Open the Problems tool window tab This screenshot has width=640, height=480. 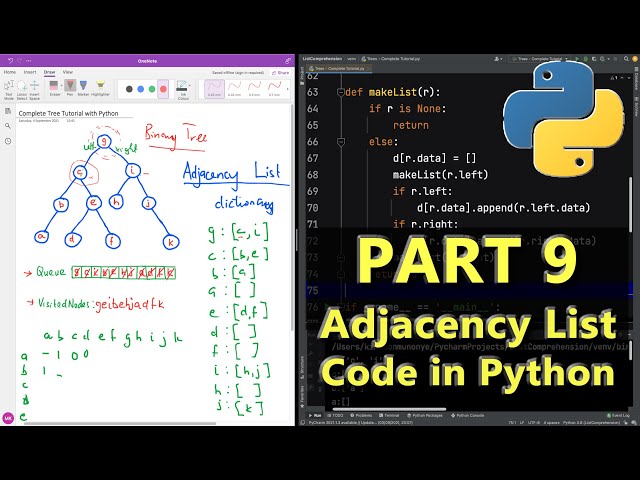pyautogui.click(x=361, y=416)
